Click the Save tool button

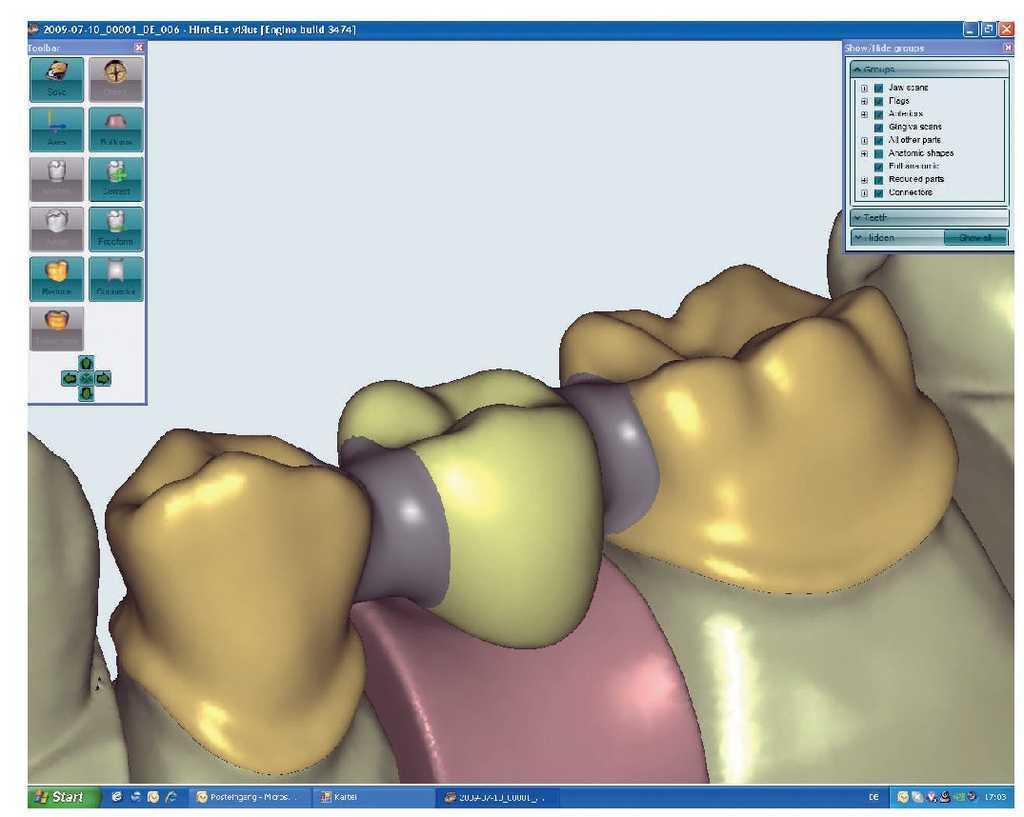point(56,78)
